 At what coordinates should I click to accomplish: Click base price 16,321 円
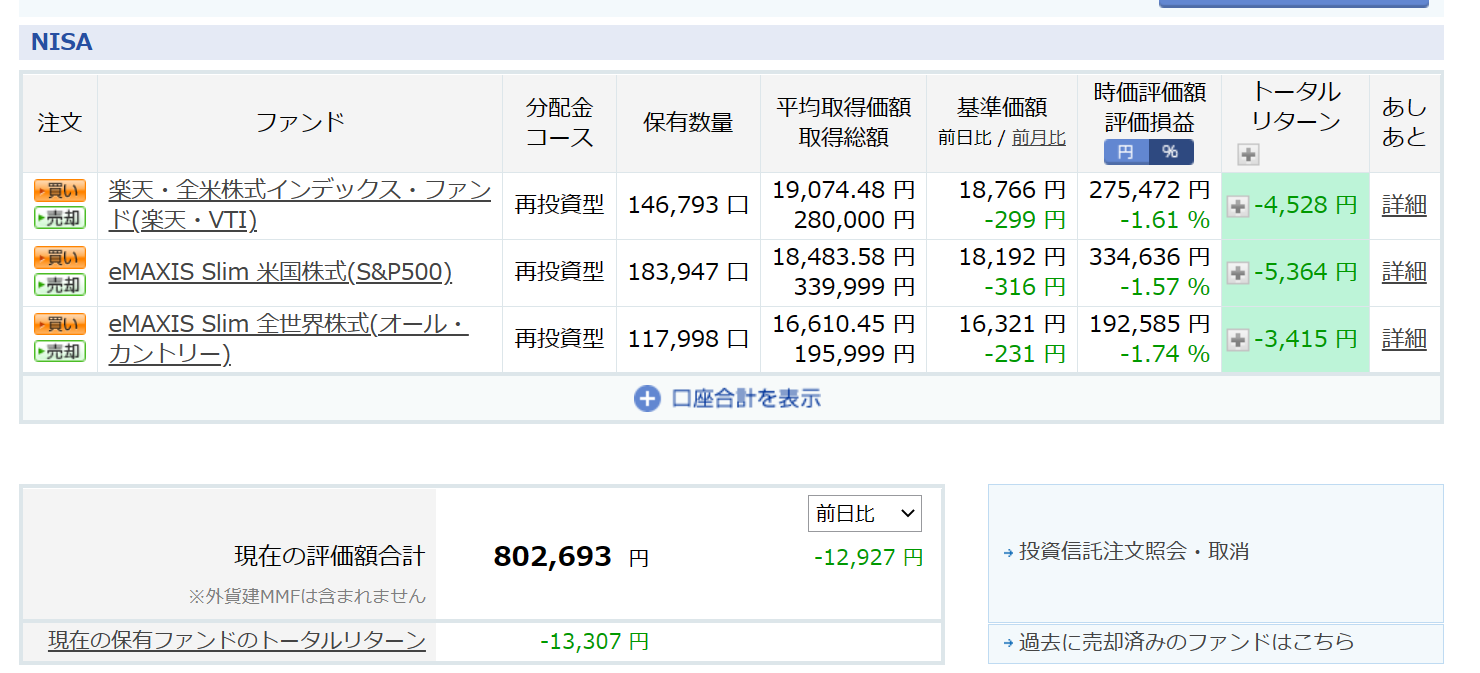click(1012, 324)
